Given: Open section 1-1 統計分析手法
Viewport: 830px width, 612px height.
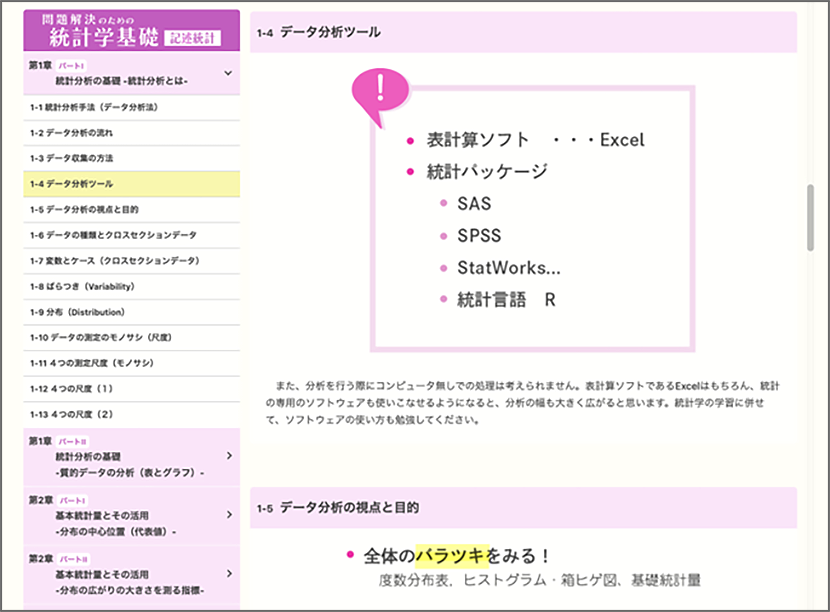Looking at the screenshot, I should pyautogui.click(x=131, y=107).
